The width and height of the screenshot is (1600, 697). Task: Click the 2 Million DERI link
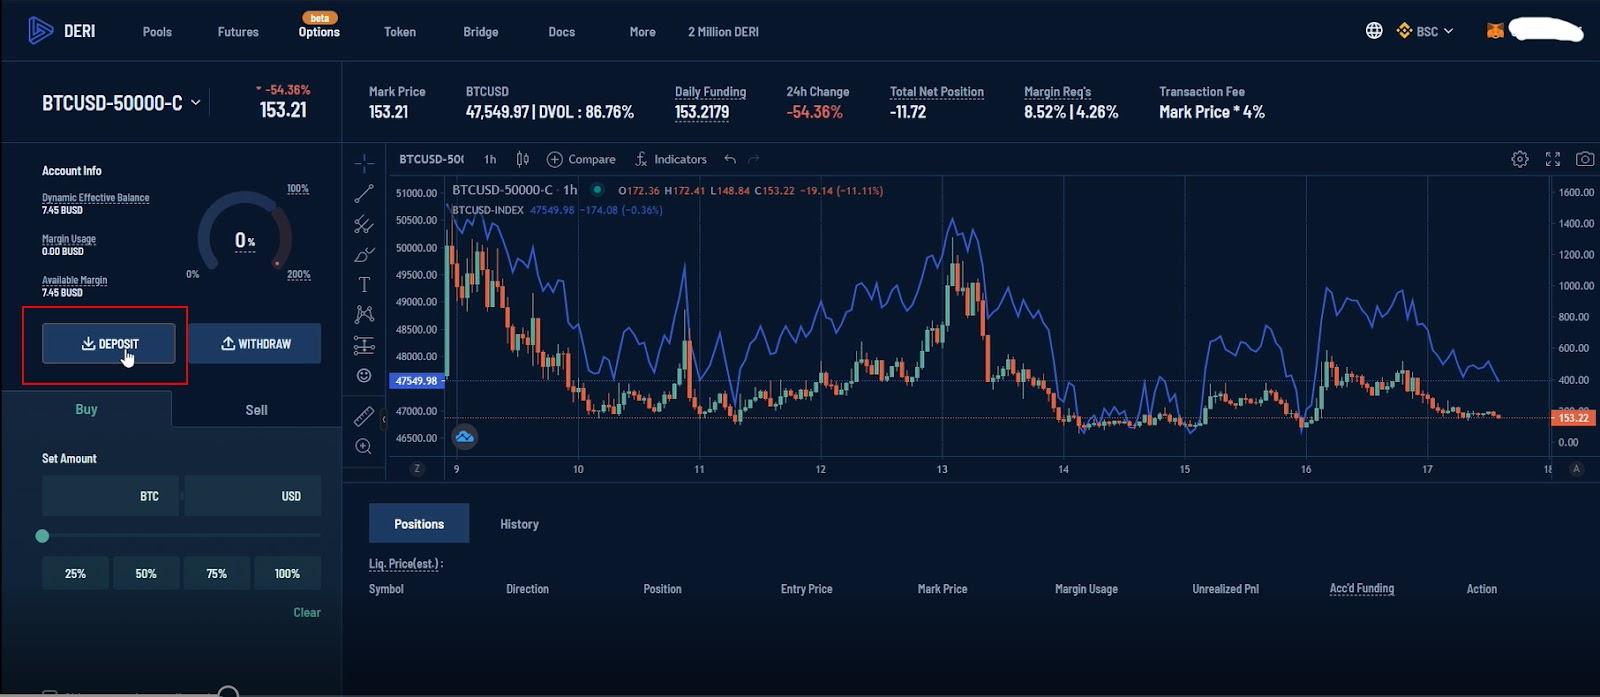723,32
